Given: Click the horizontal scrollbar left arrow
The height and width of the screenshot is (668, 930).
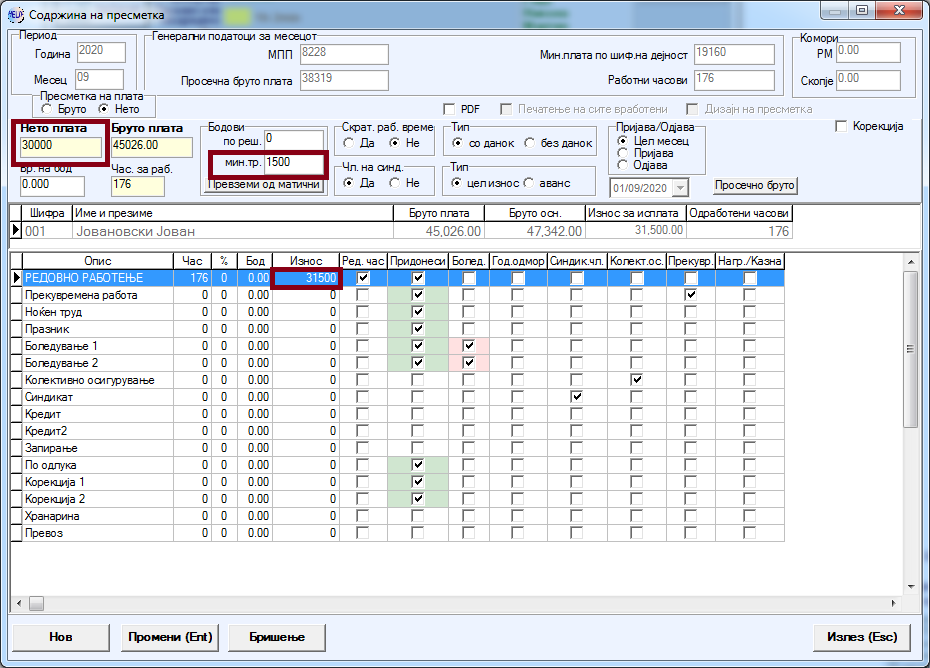Looking at the screenshot, I should click(18, 603).
